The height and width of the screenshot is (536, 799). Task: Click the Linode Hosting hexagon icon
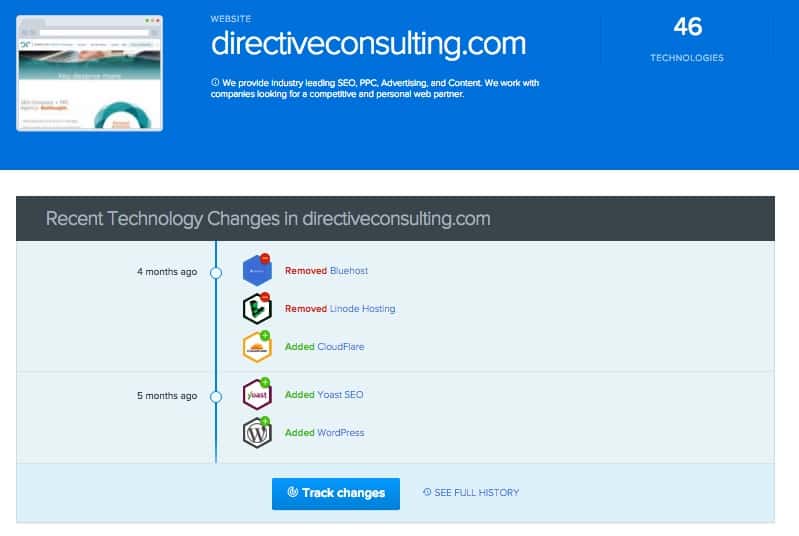coord(257,309)
